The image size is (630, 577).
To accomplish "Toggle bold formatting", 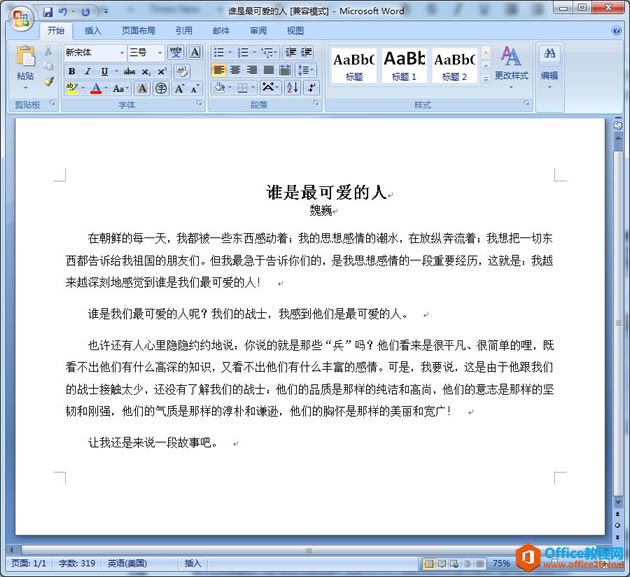I will 72,72.
